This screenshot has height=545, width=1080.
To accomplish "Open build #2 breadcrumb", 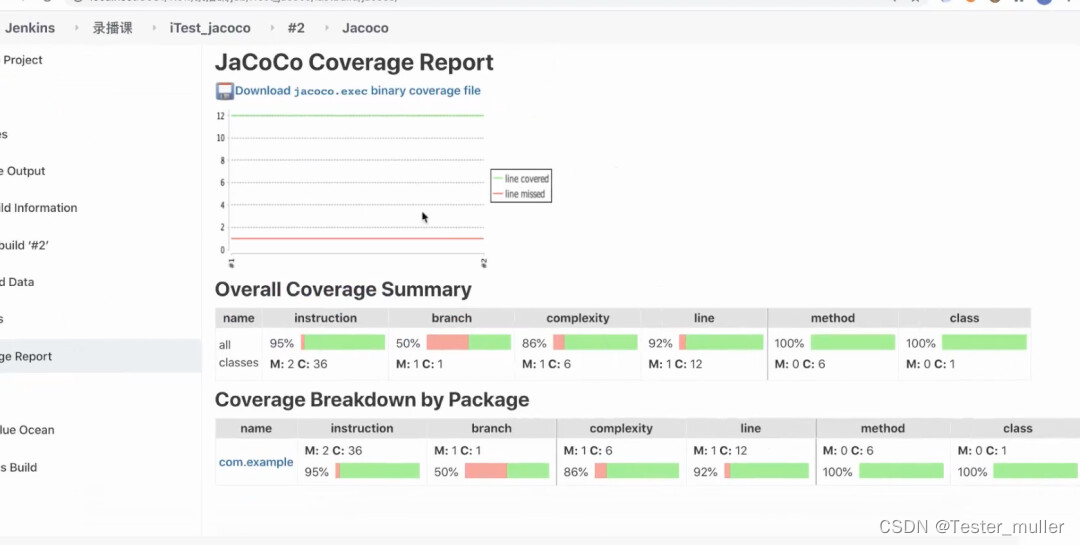I will (x=296, y=28).
